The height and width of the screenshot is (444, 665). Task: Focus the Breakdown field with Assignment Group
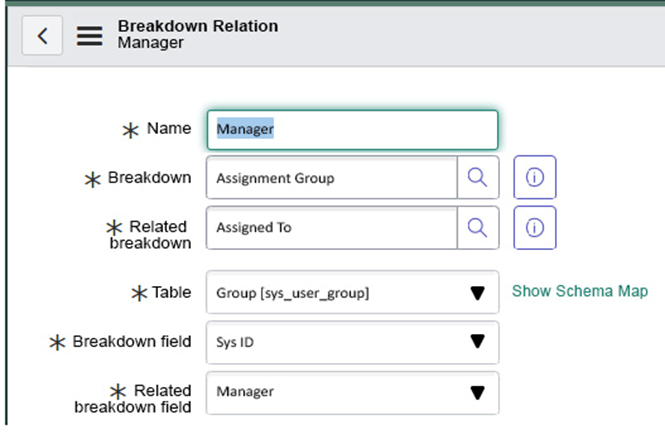coord(332,177)
